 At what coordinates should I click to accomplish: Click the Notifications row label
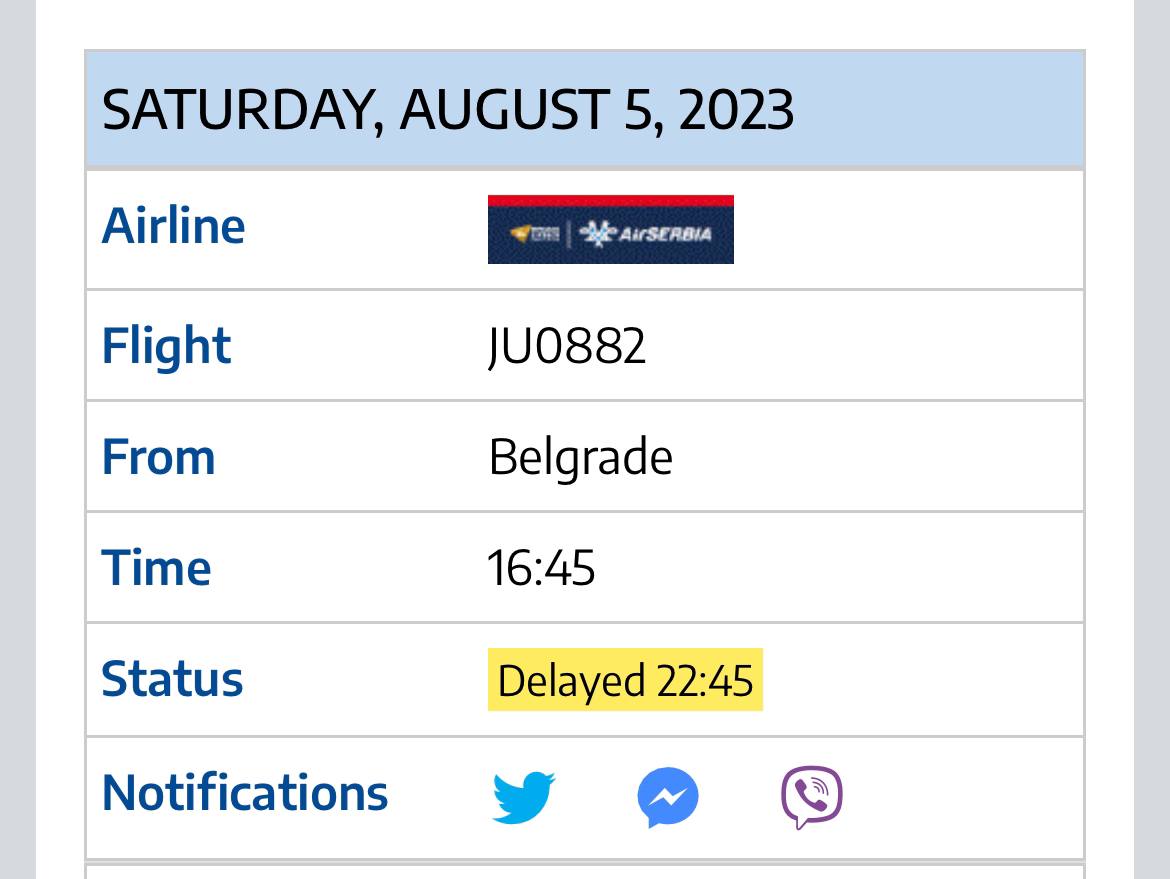tap(245, 792)
